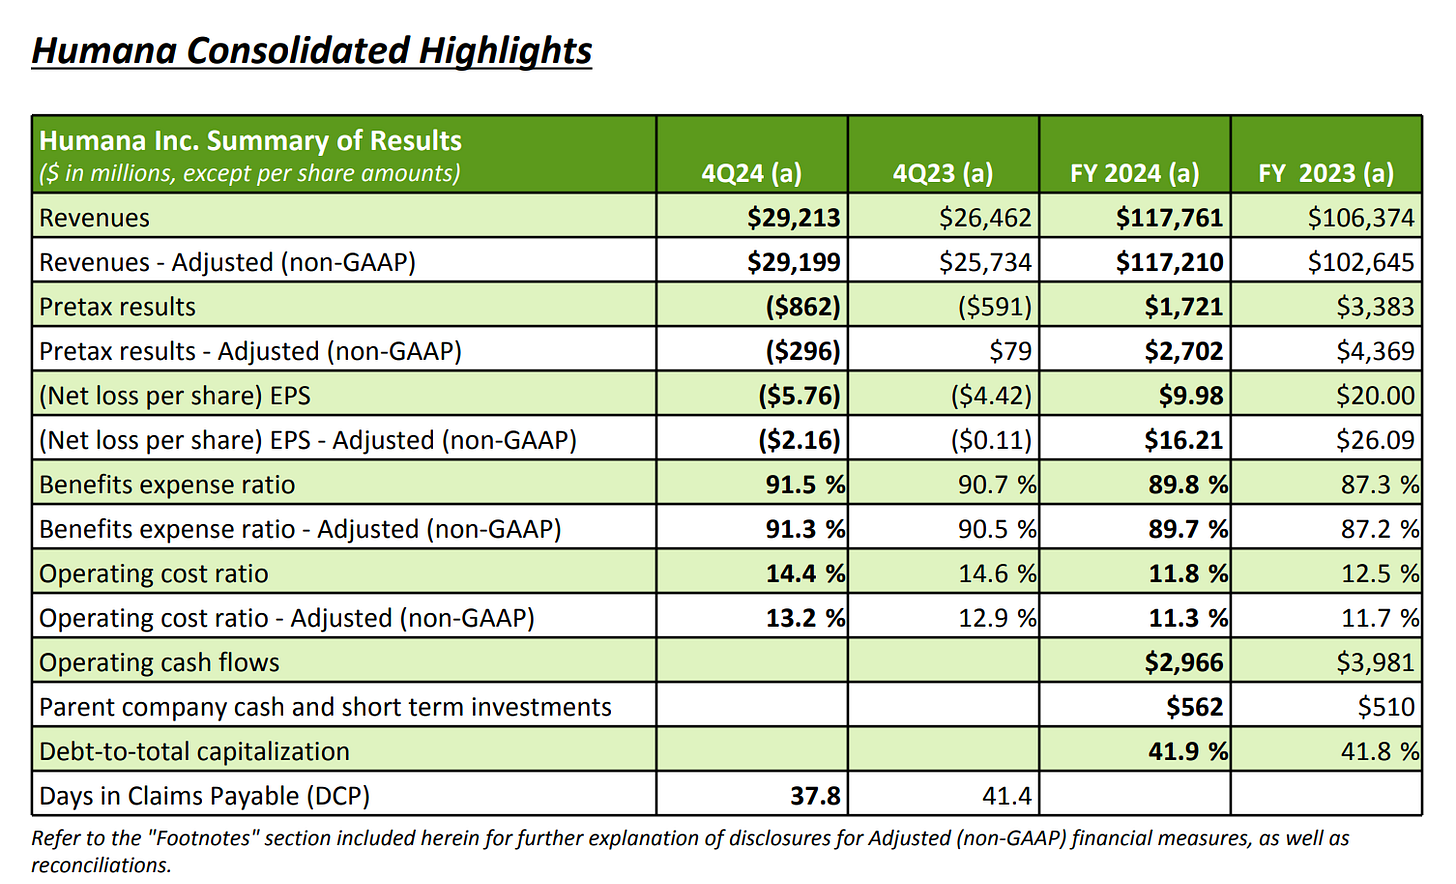Click the $1,721 pretax value

[x=1184, y=307]
